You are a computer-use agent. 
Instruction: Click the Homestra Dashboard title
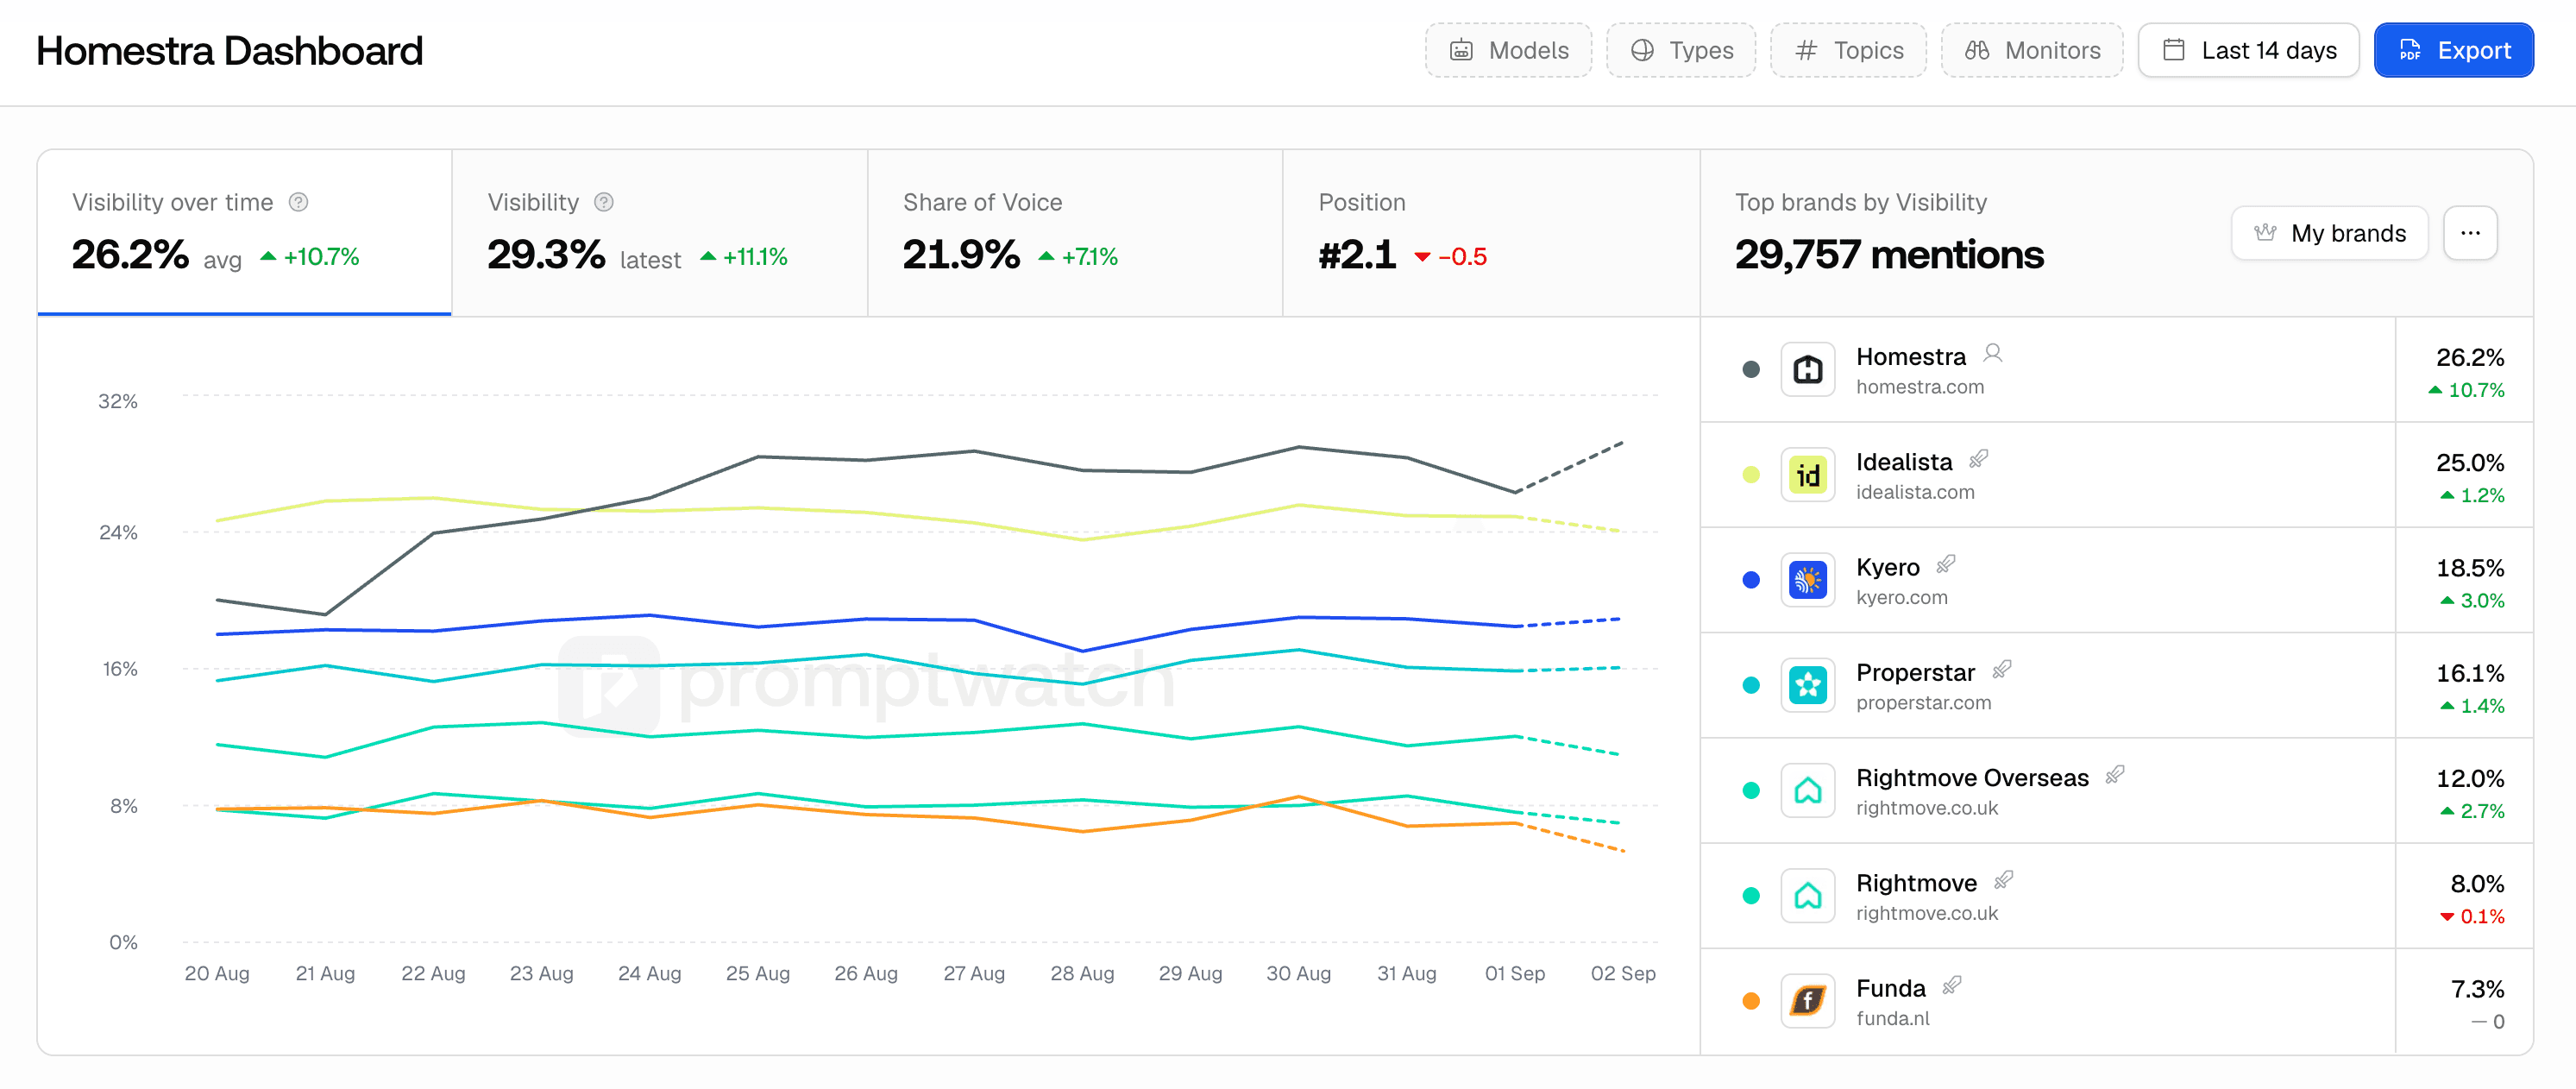(230, 51)
